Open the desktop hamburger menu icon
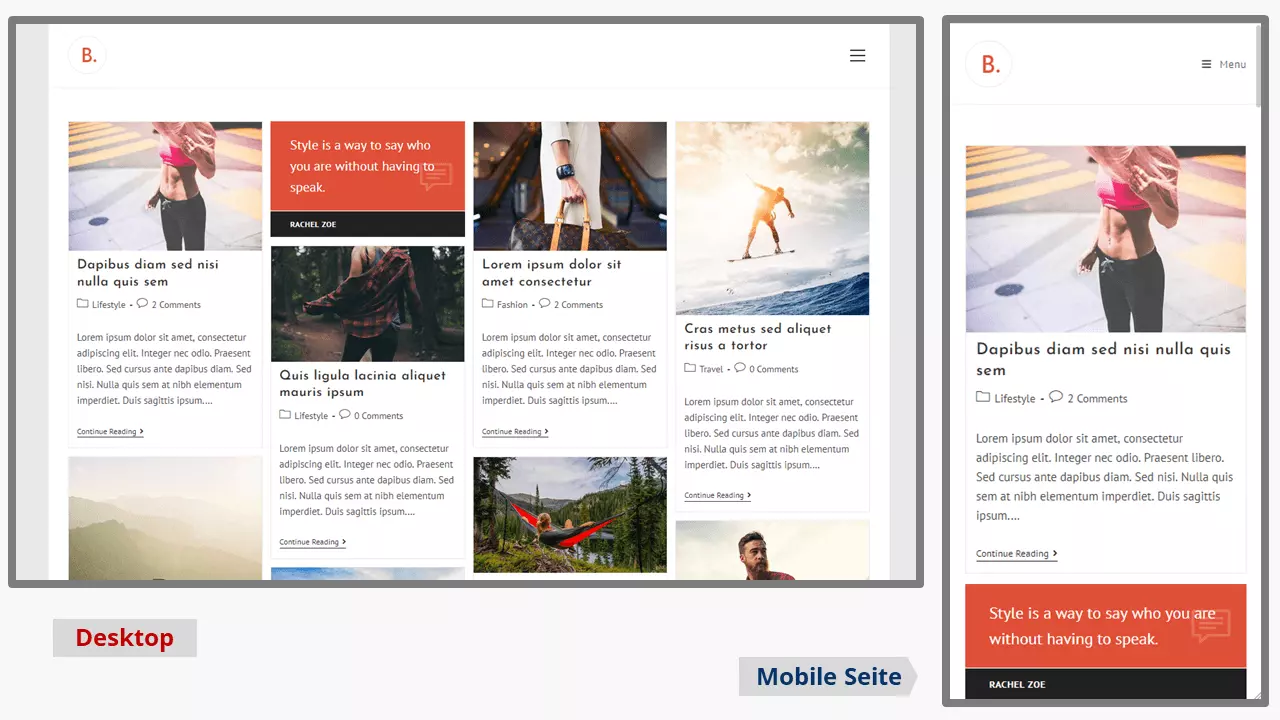The image size is (1280, 720). click(857, 56)
